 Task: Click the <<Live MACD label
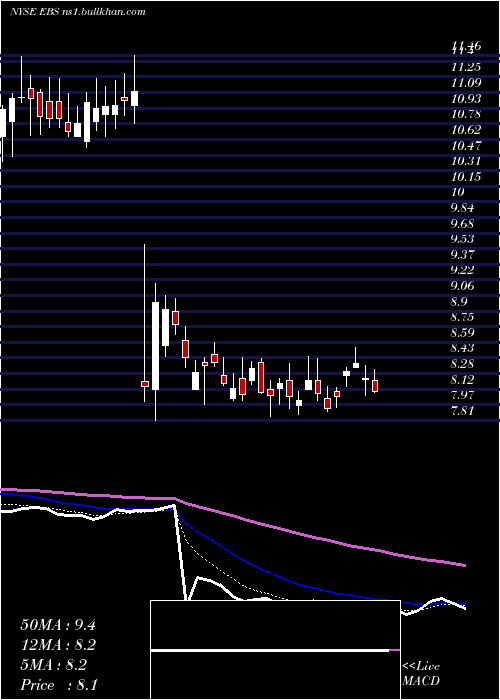click(x=421, y=674)
